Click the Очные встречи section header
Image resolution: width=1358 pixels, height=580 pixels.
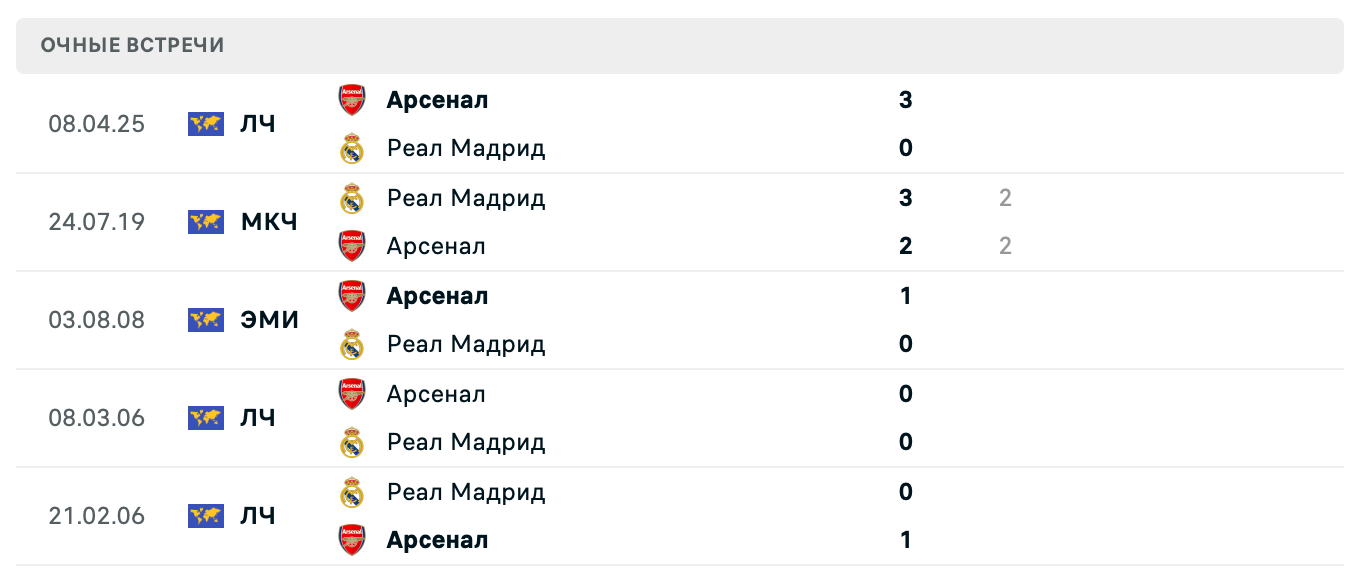pyautogui.click(x=133, y=45)
